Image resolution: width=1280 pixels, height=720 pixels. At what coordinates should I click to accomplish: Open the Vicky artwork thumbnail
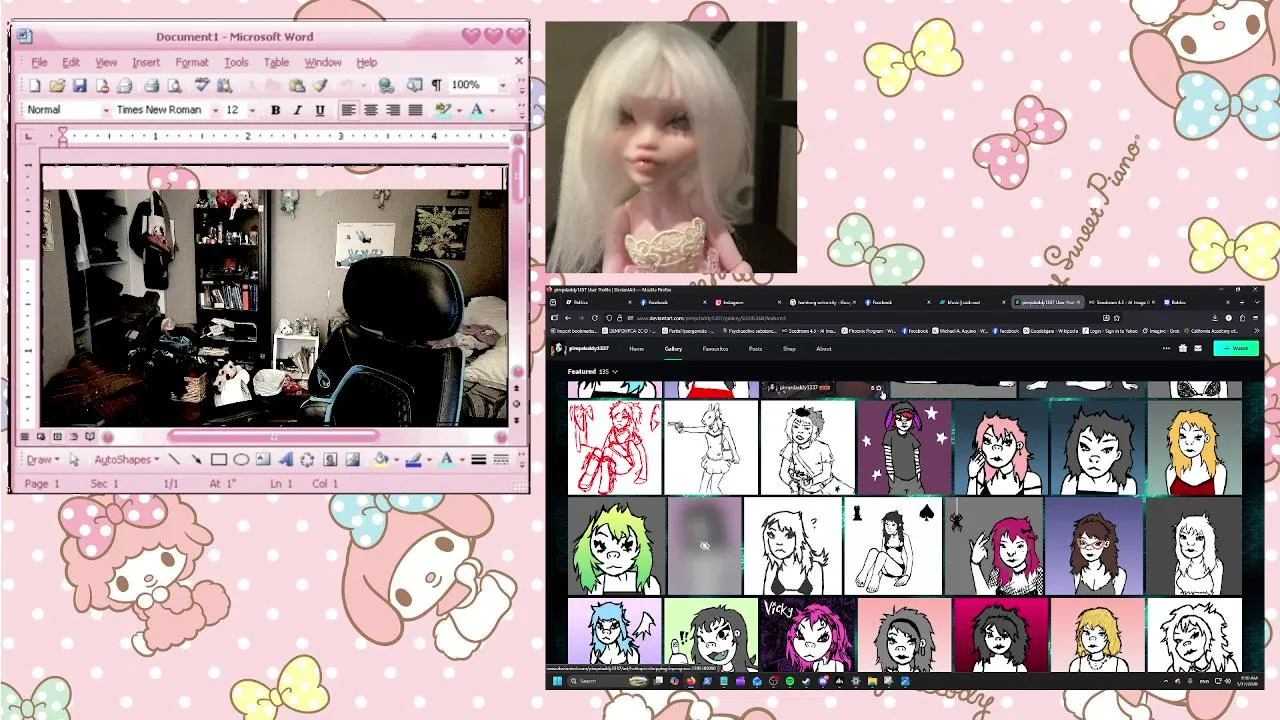click(x=807, y=635)
